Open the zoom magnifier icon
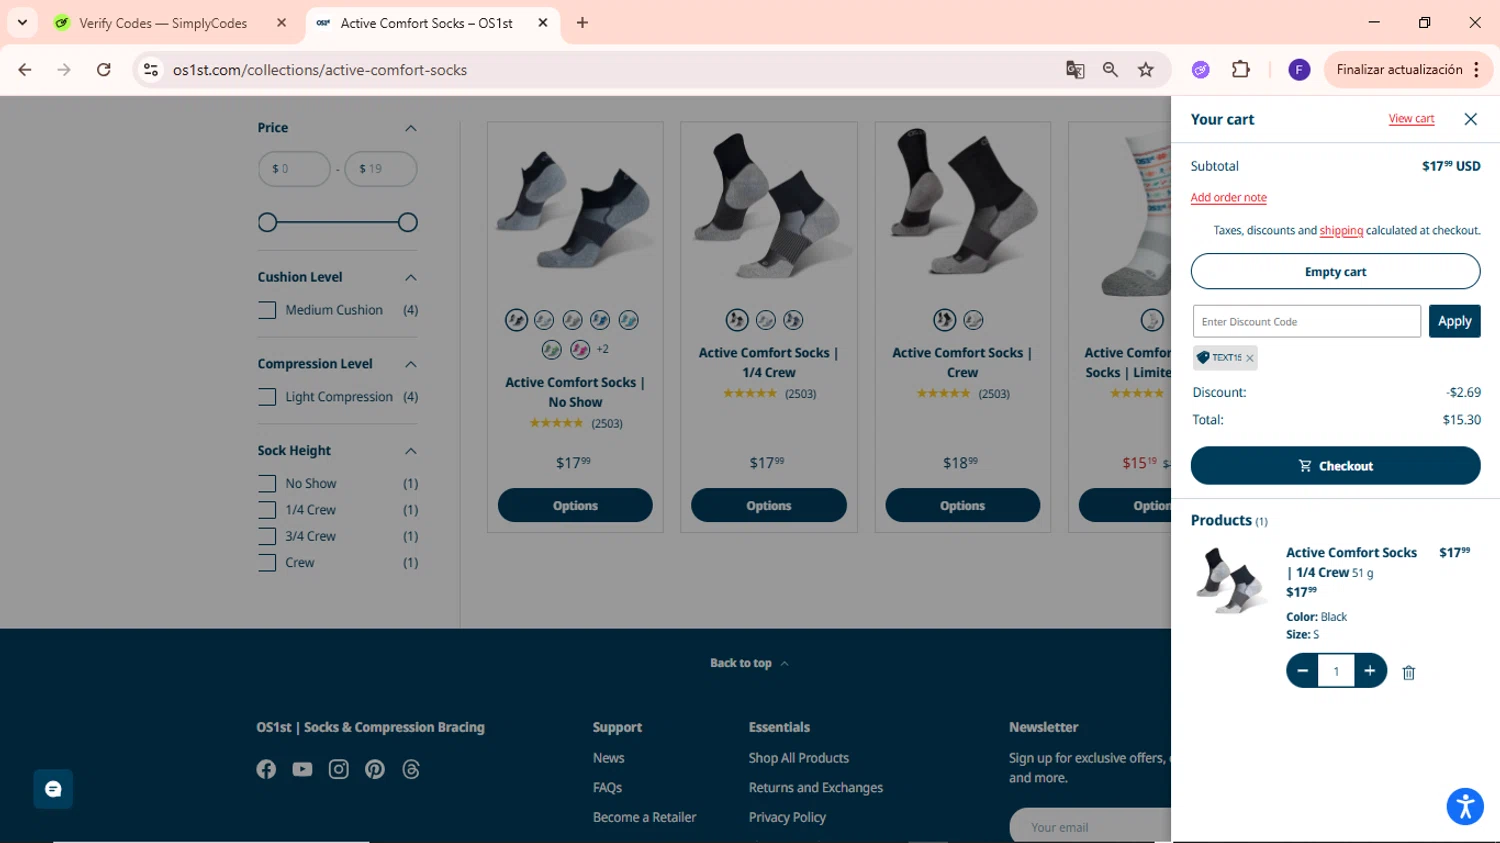 1110,70
